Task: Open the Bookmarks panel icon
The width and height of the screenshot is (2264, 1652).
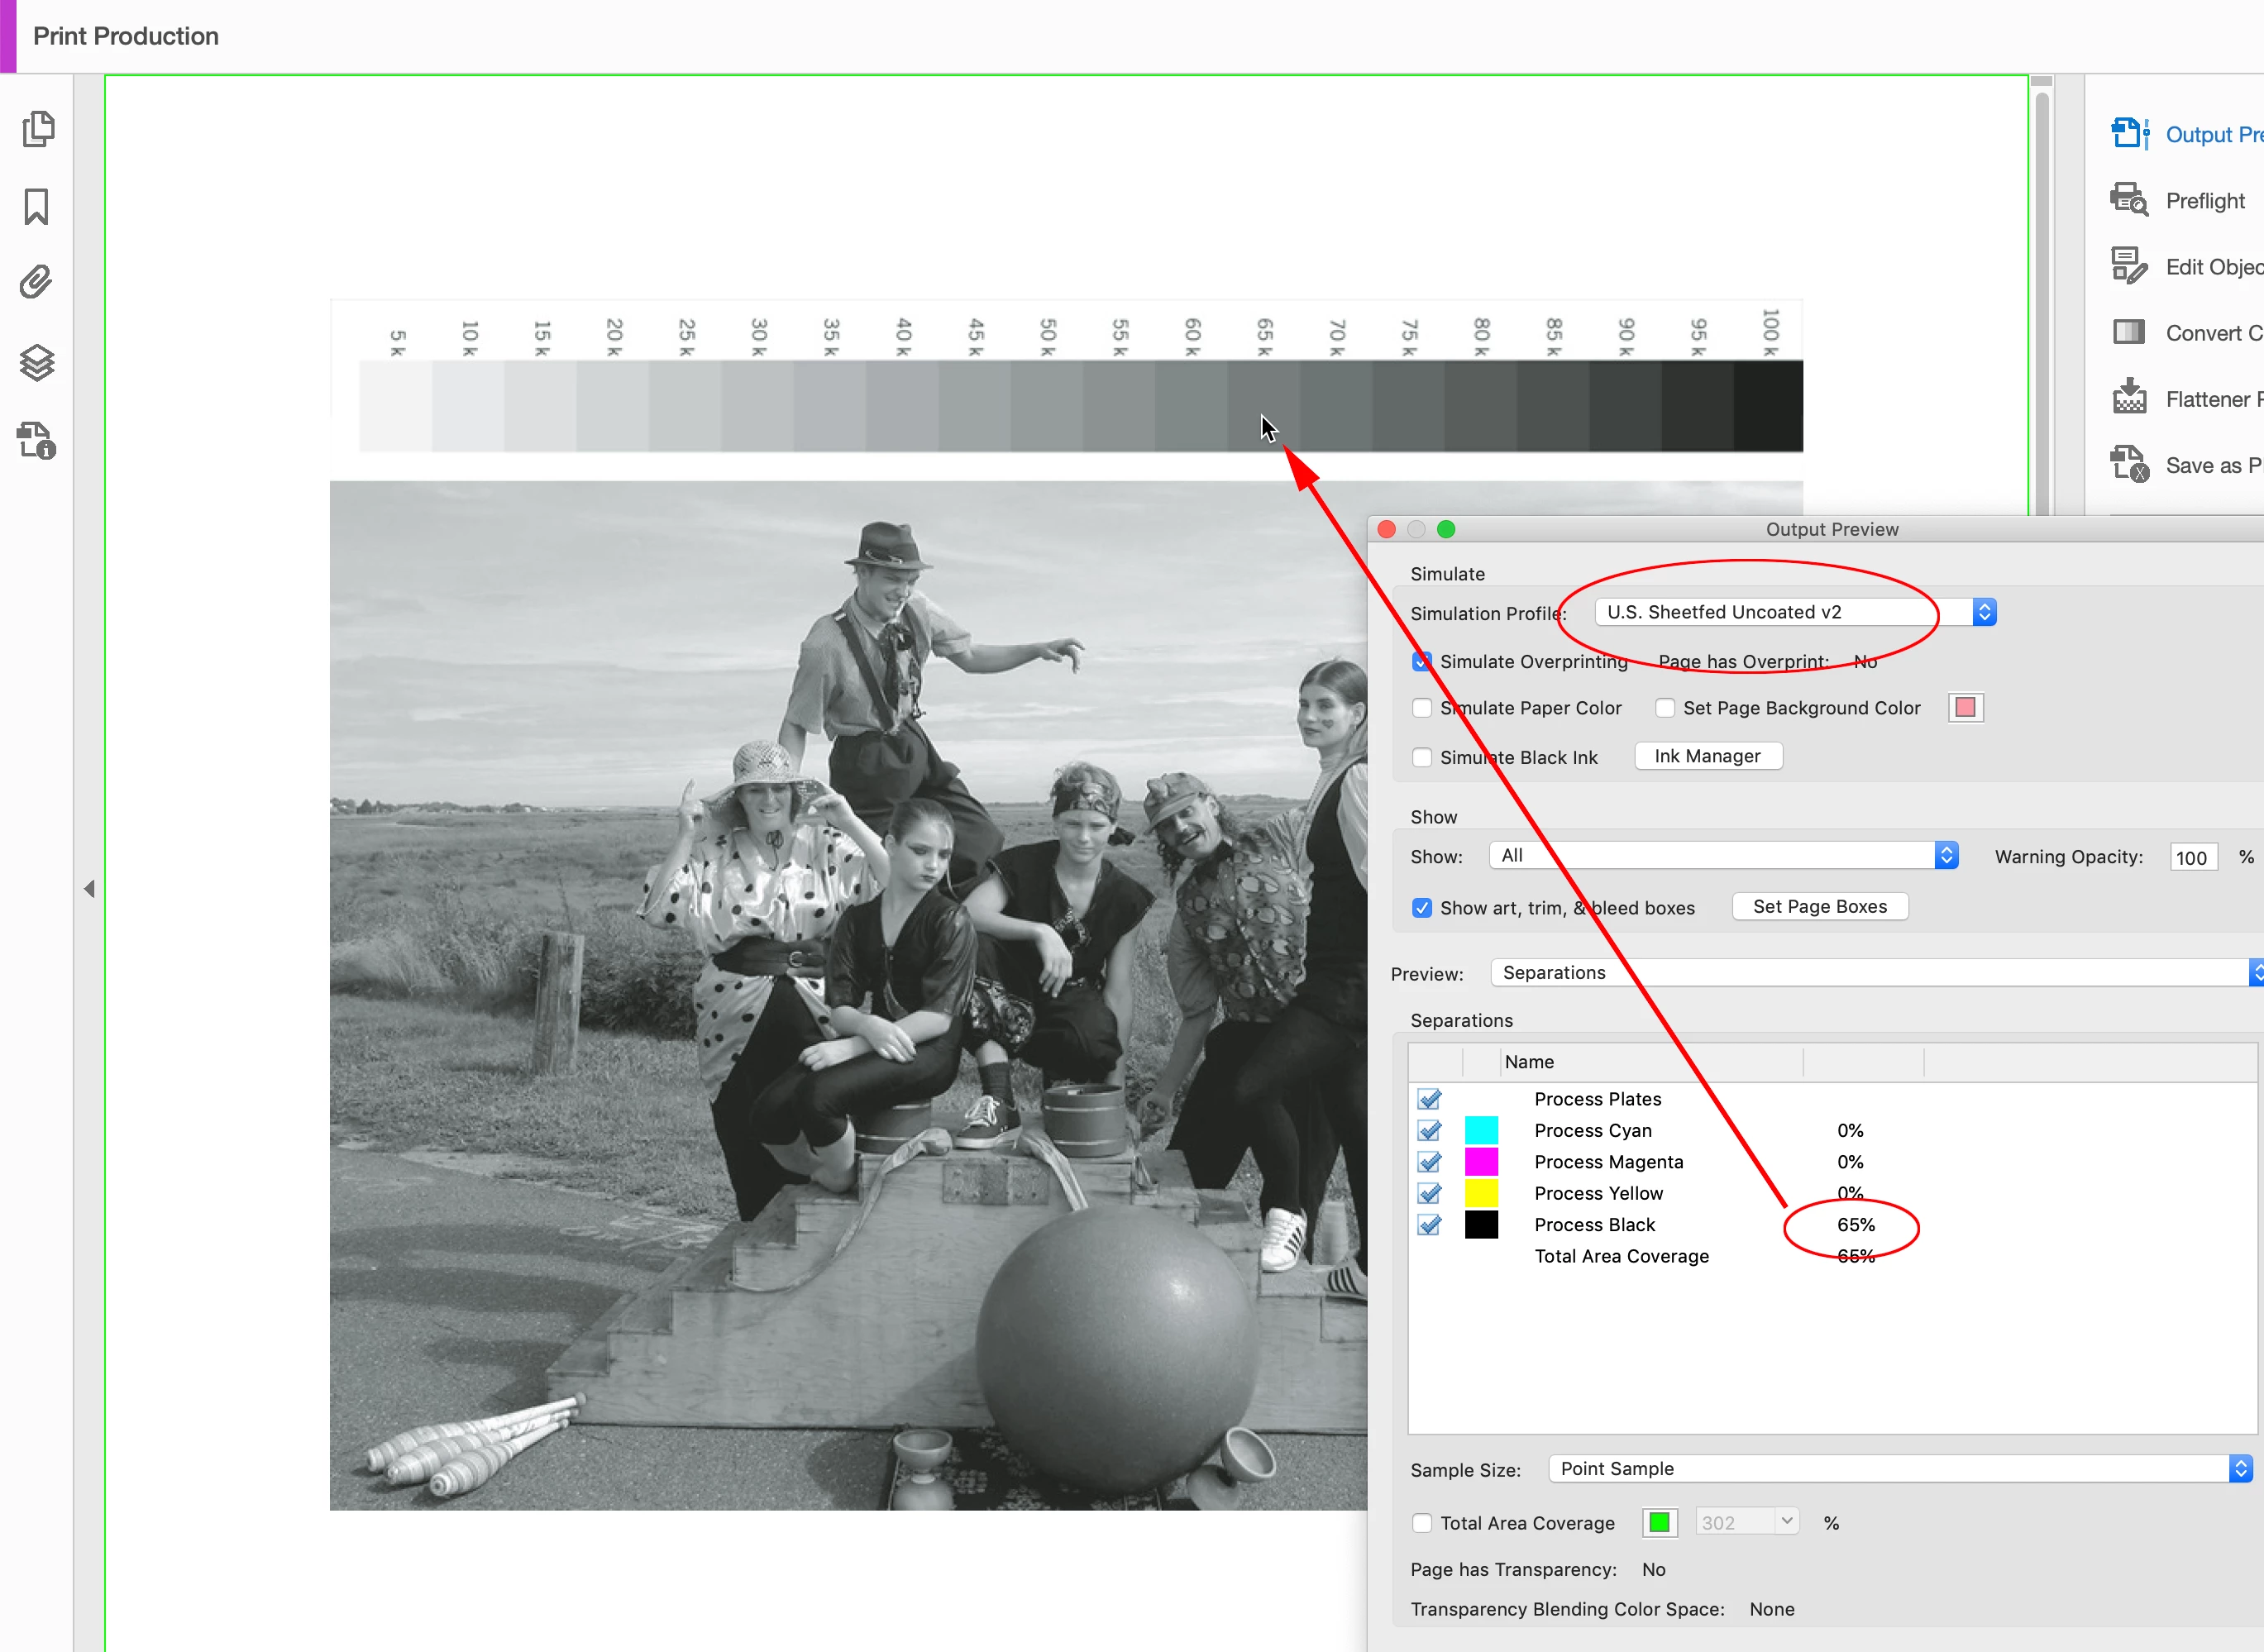Action: click(x=37, y=207)
